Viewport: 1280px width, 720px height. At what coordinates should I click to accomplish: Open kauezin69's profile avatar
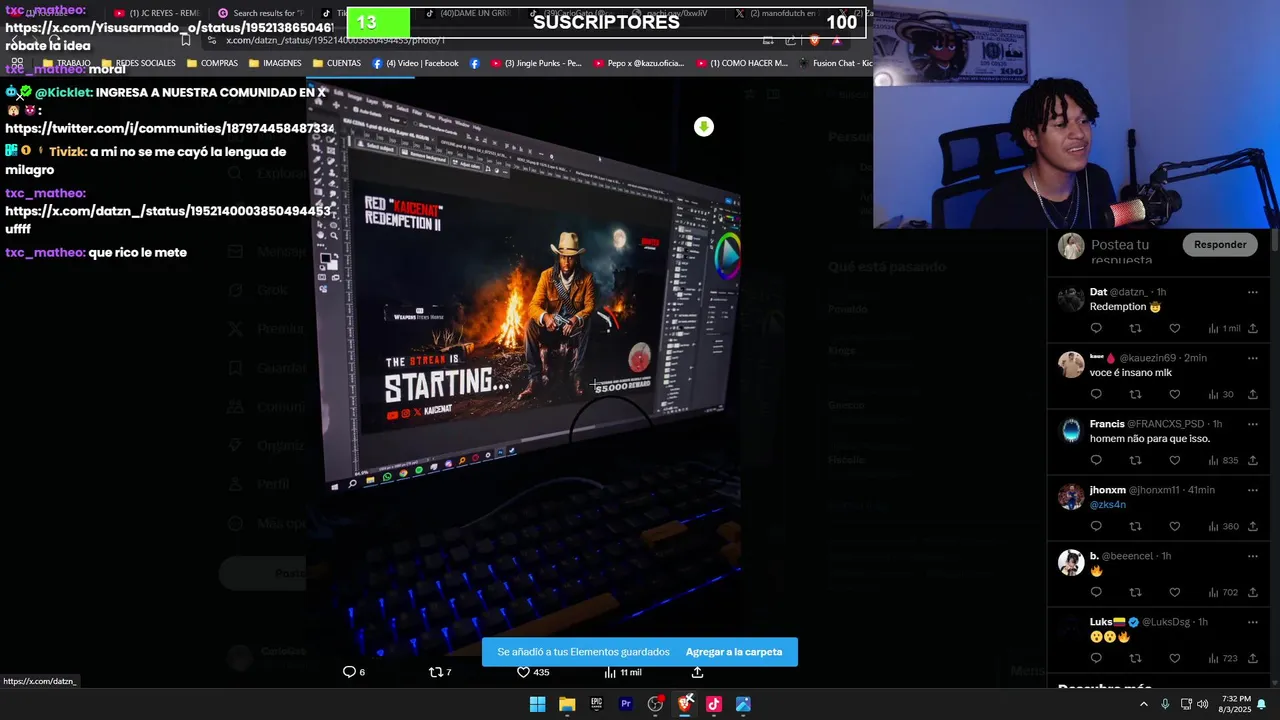1071,364
